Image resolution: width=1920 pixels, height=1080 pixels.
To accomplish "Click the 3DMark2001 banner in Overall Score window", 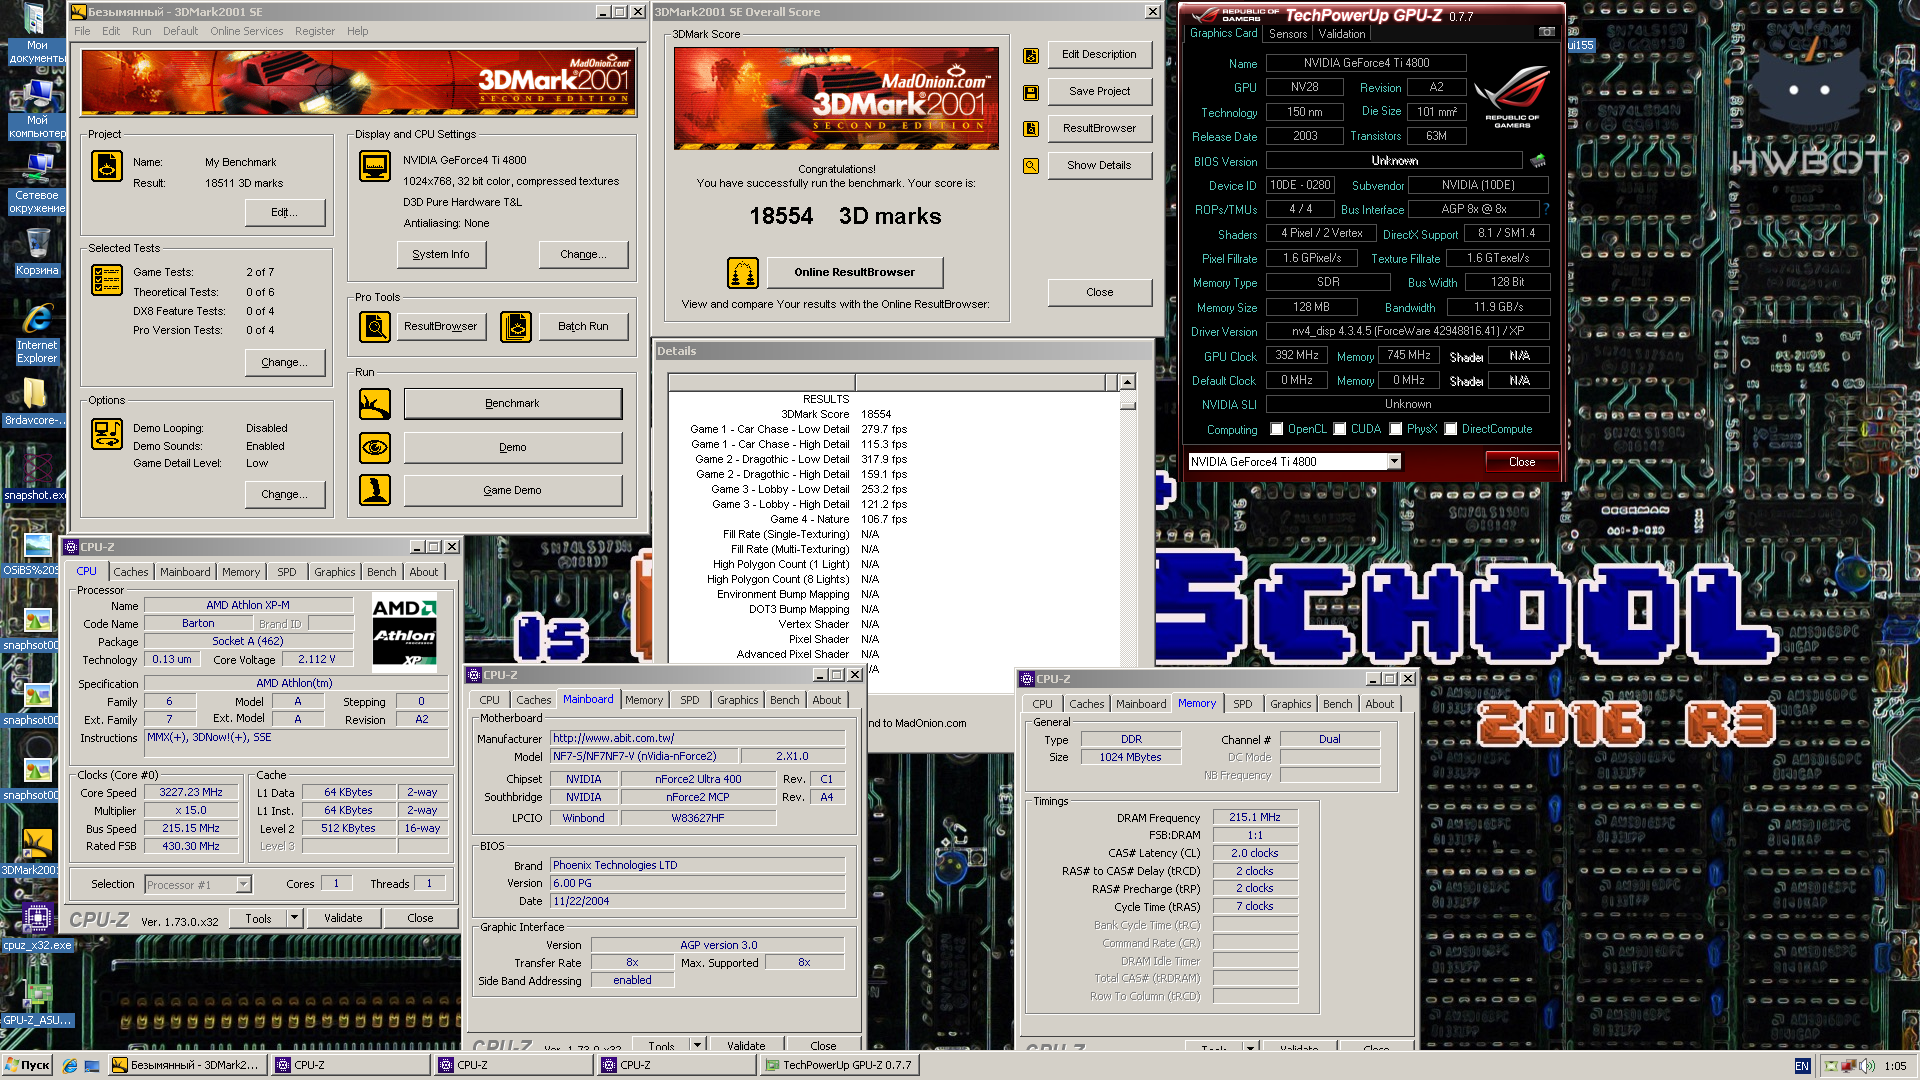I will (836, 98).
